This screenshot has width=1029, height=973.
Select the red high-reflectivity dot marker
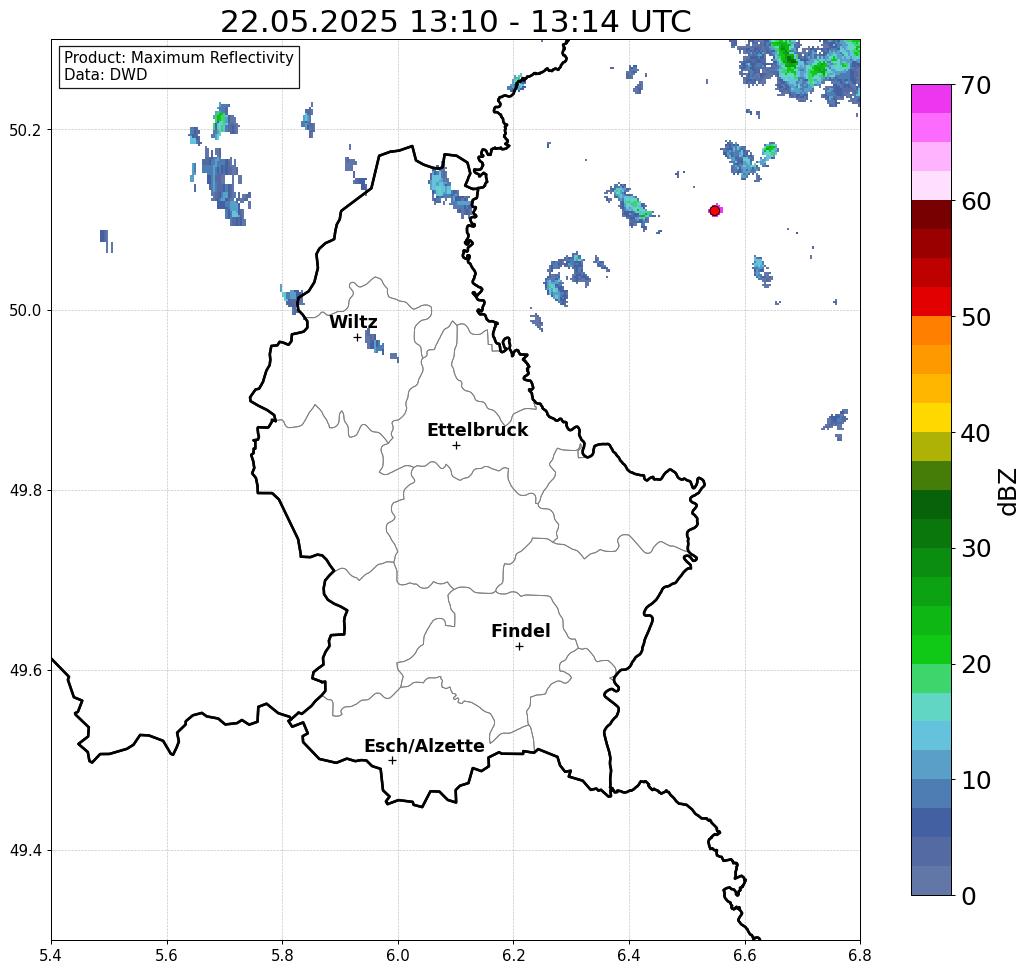point(715,211)
